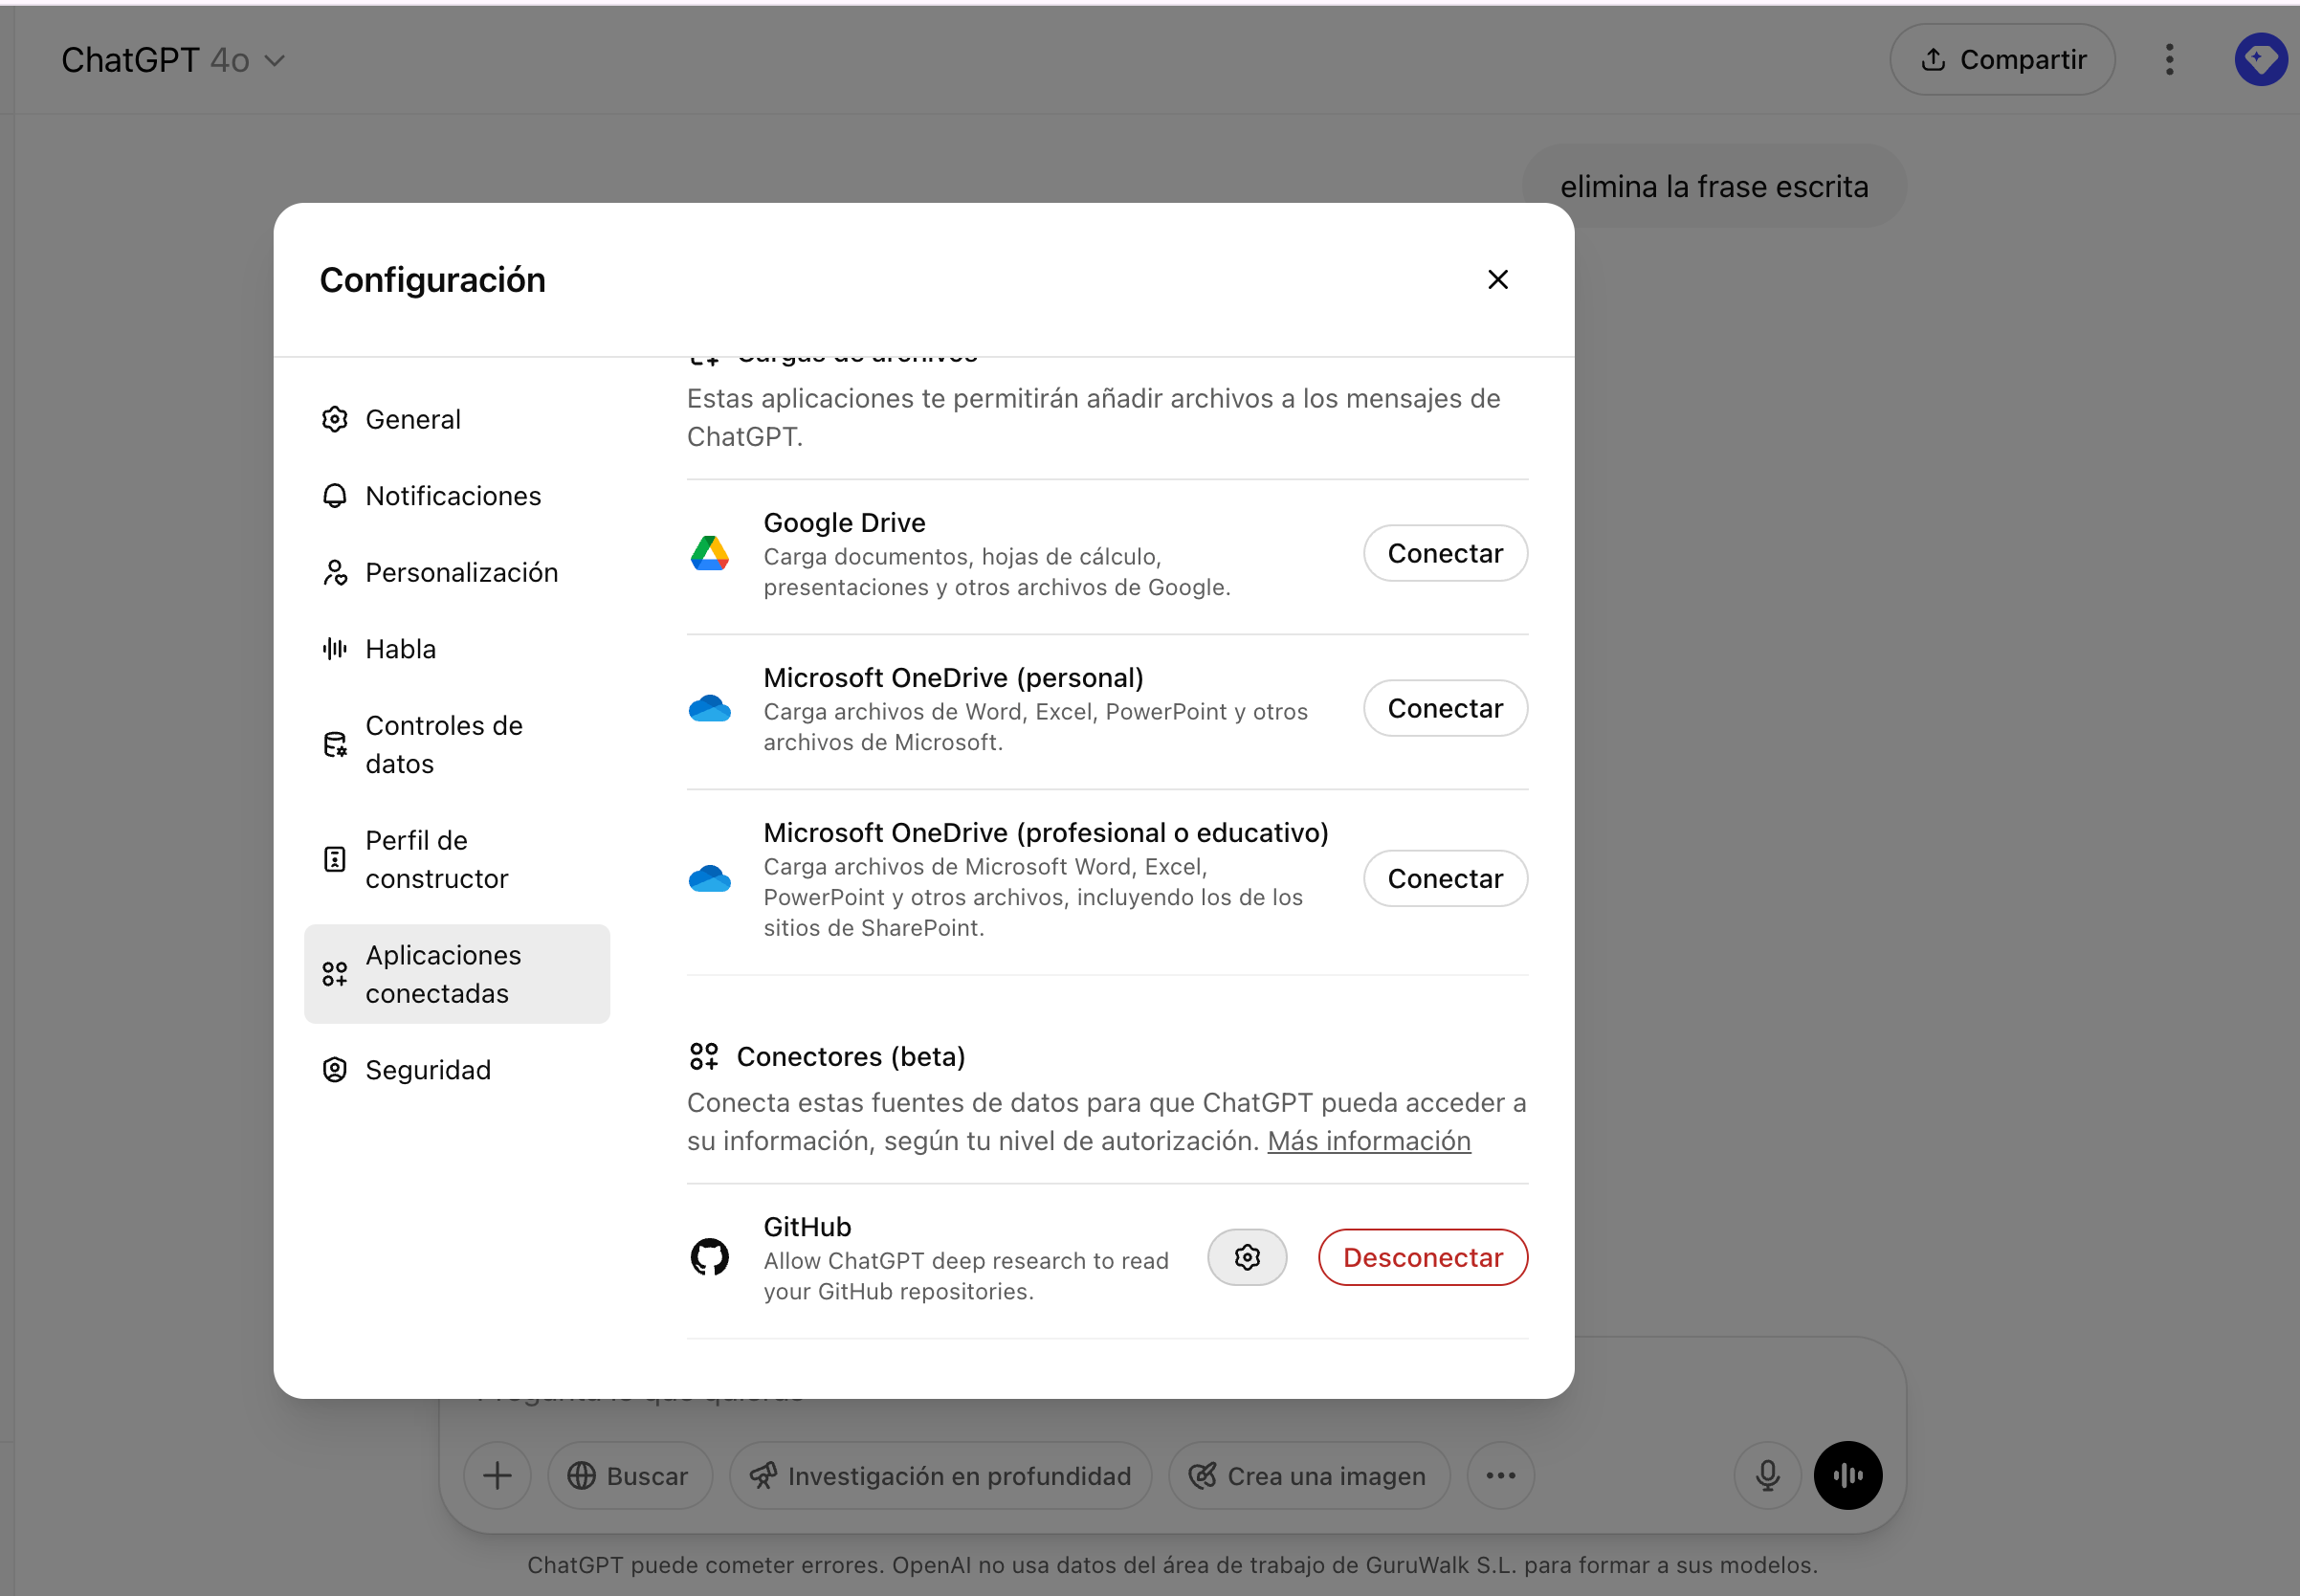Click the GitHub title text
2300x1596 pixels.
point(807,1226)
